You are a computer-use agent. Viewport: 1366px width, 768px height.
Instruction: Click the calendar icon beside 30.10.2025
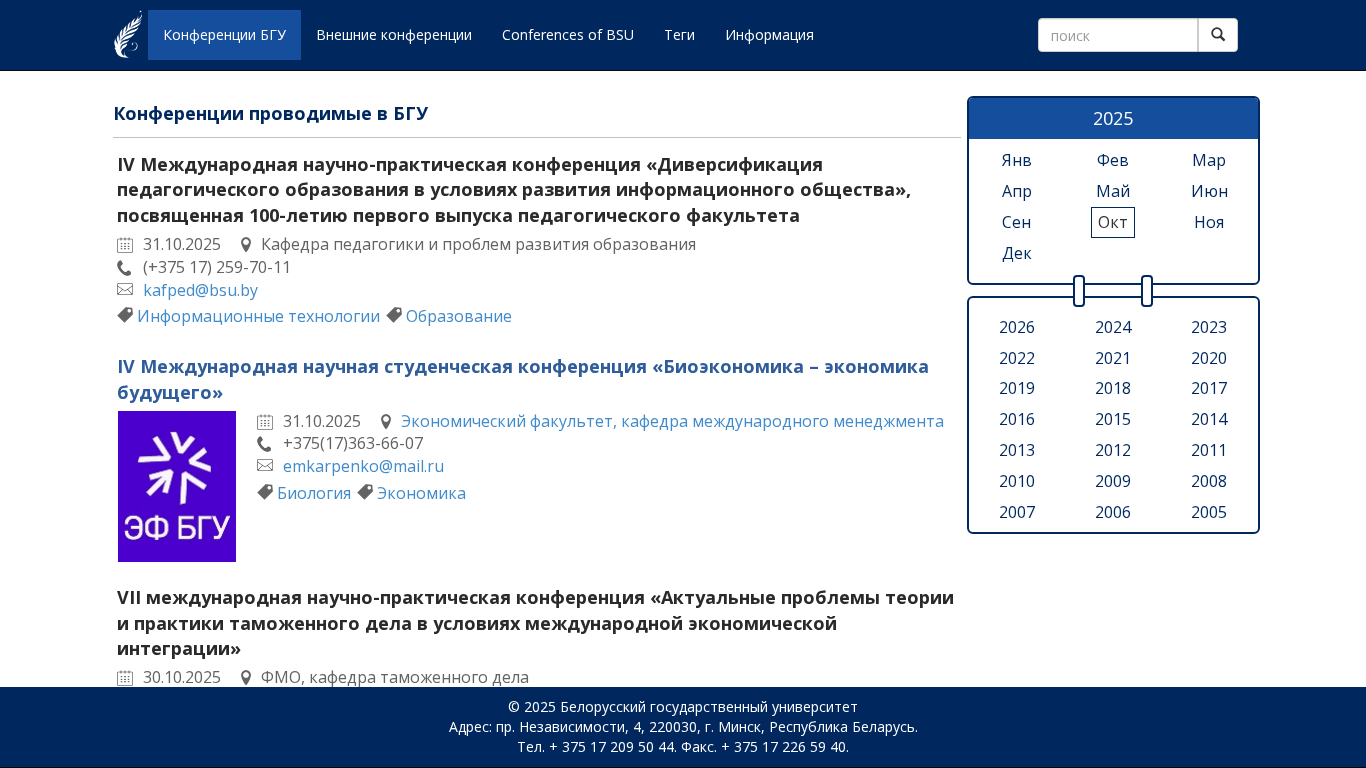tap(125, 677)
